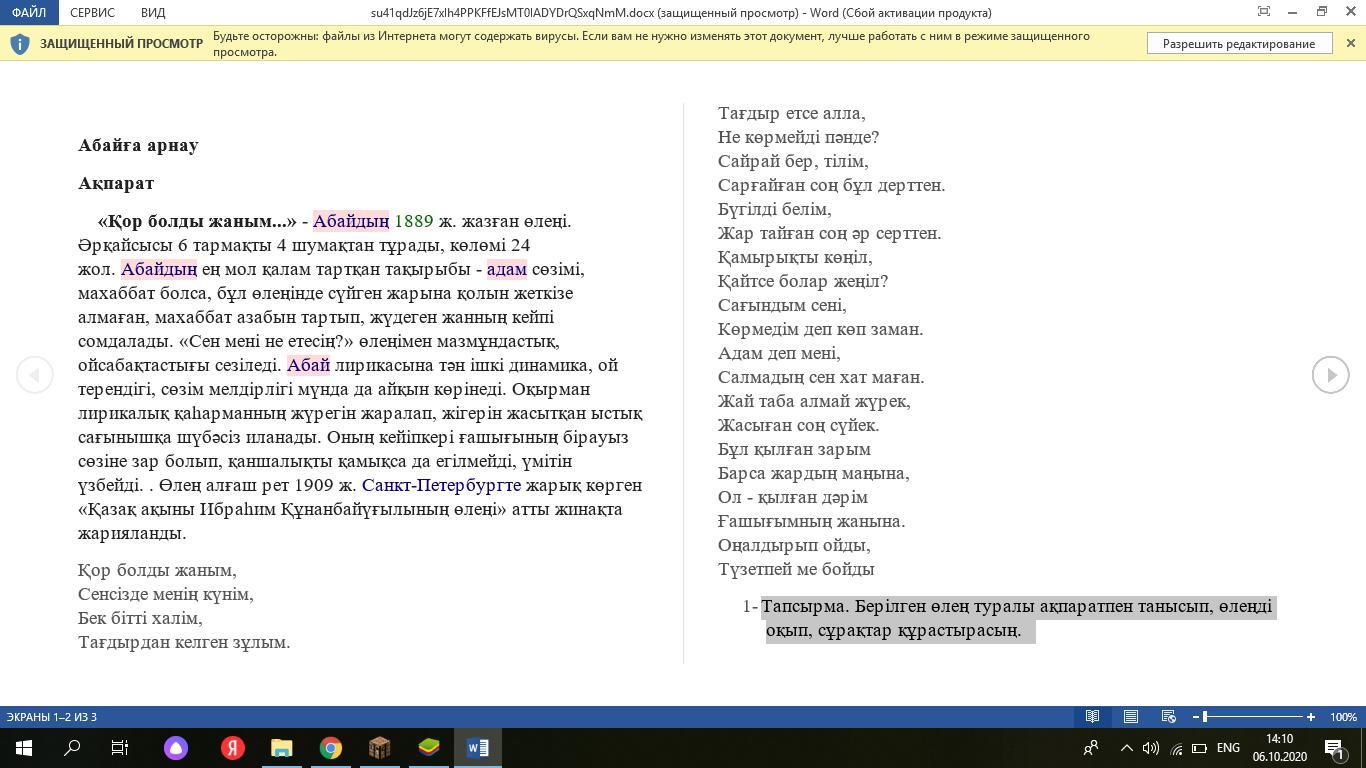Open BlueStacks from the taskbar
The height and width of the screenshot is (768, 1366).
point(429,748)
